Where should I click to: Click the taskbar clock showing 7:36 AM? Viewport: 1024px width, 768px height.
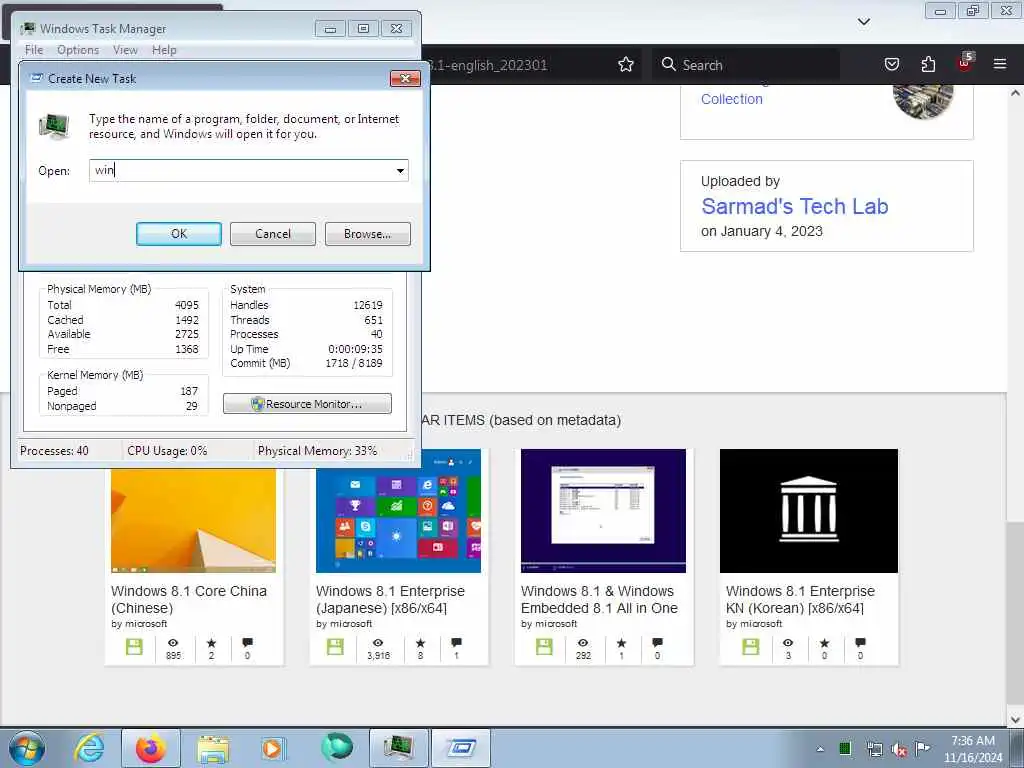[x=973, y=749]
